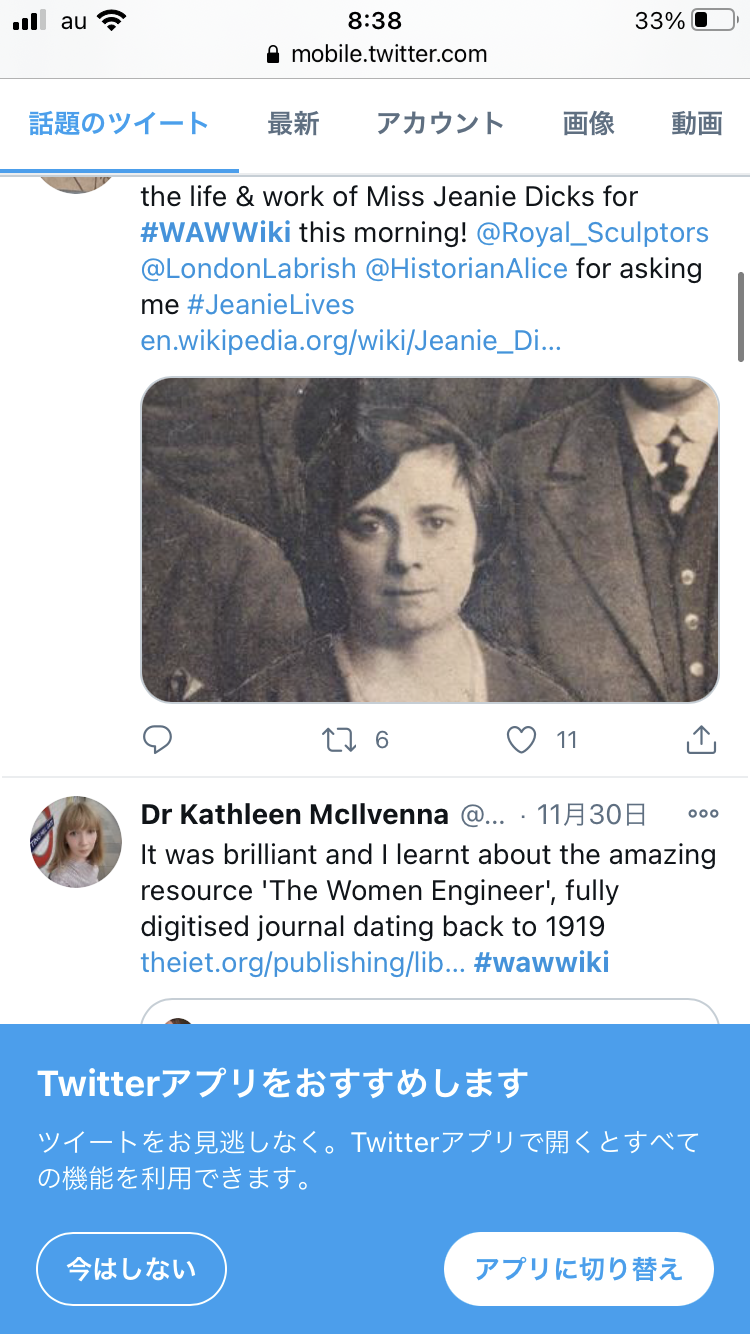Screen dimensions: 750x1334
Task: Open the #WAWWiki hashtag link
Action: pyautogui.click(x=216, y=233)
